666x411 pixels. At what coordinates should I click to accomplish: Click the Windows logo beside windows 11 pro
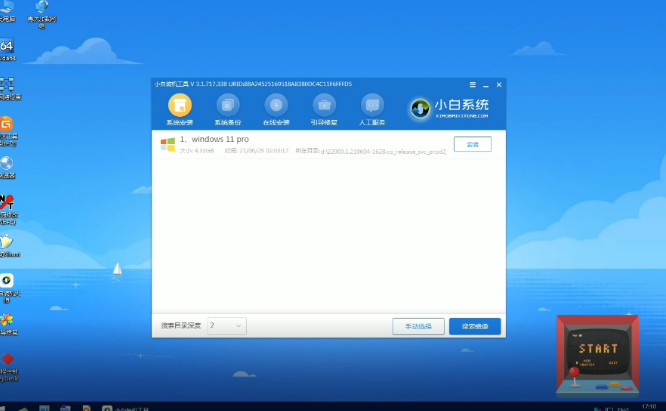click(168, 144)
